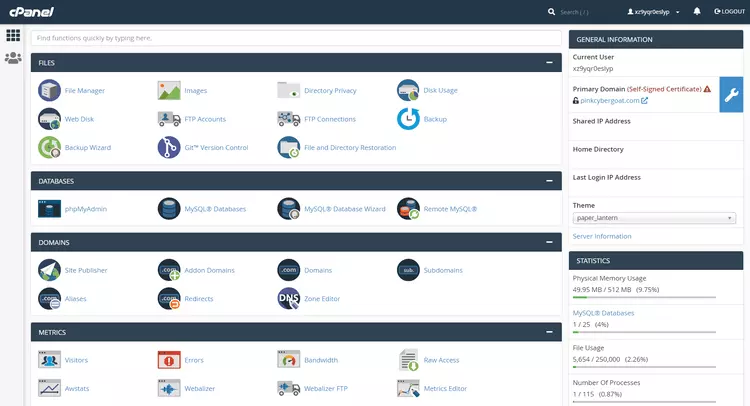The height and width of the screenshot is (406, 750).
Task: Open the Server Information link
Action: (x=602, y=236)
